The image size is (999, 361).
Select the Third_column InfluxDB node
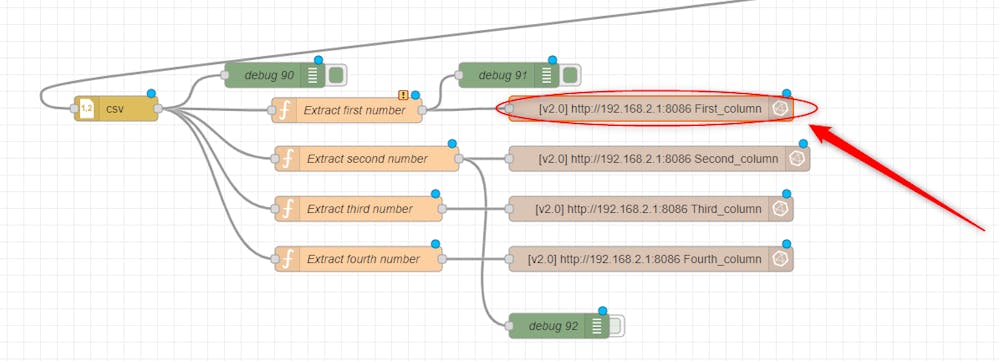pos(650,209)
